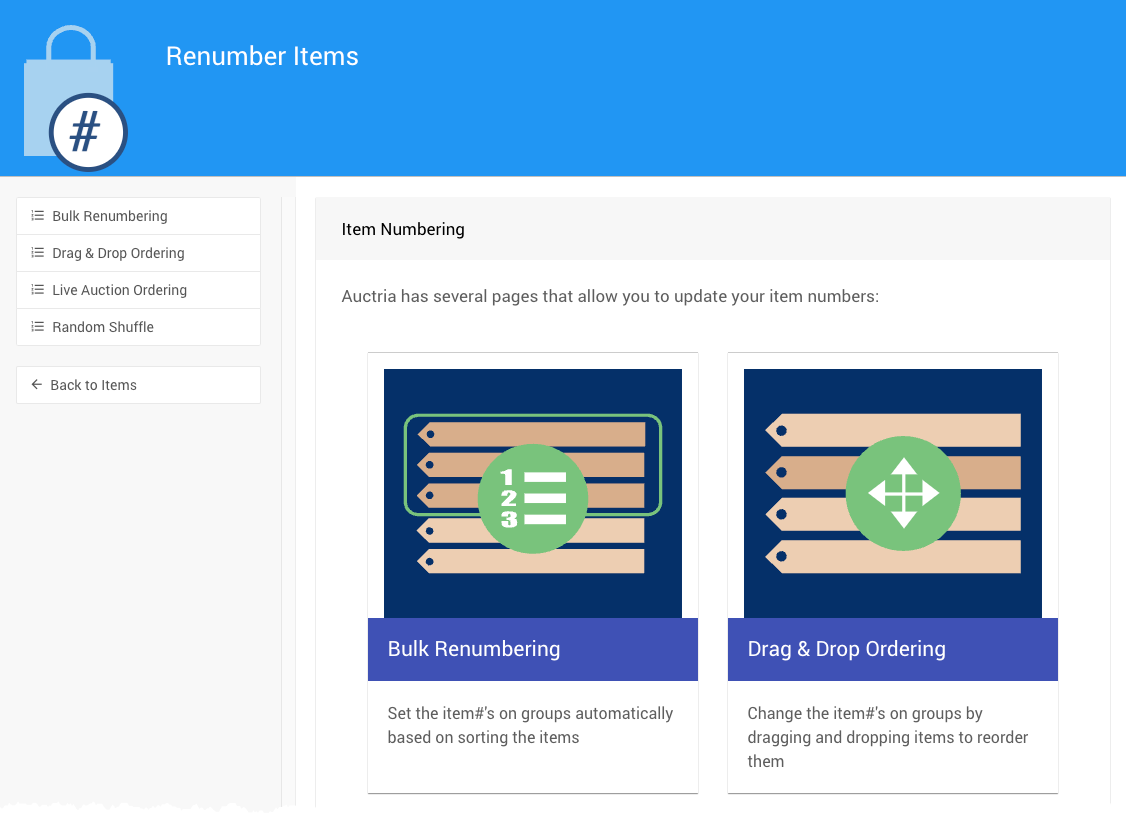Click the list icon beside Bulk Renumbering

tap(38, 216)
